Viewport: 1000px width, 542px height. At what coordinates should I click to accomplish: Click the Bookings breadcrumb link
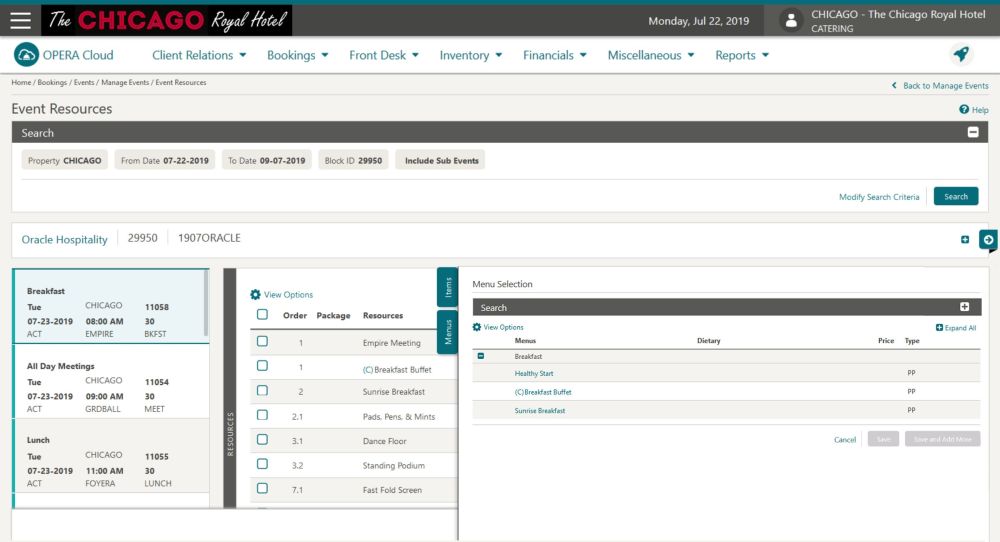pos(52,82)
